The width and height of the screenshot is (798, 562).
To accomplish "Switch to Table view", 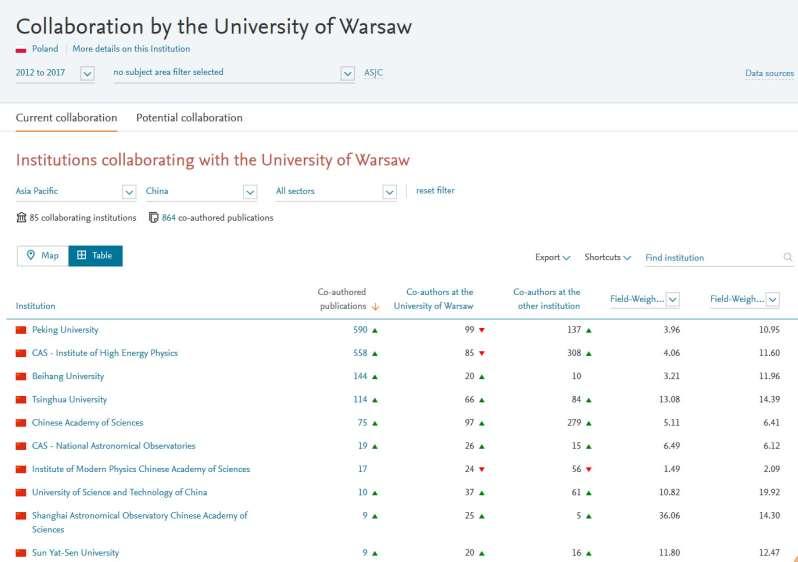I will pos(95,256).
